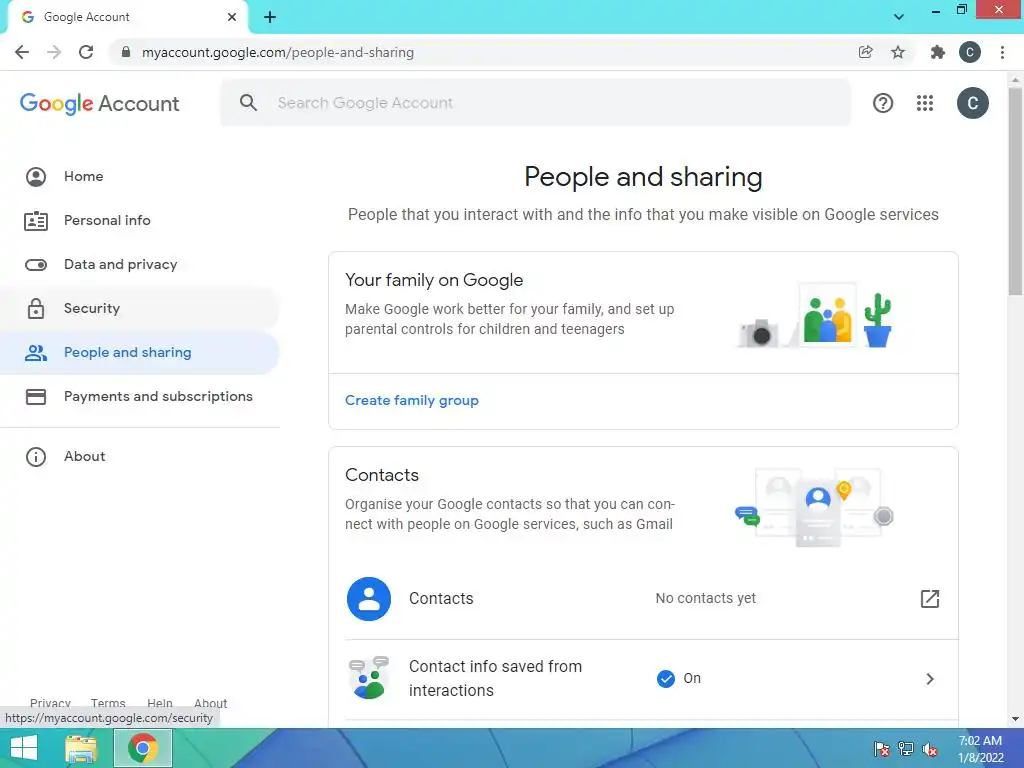Click the scrollbar down arrow

pos(1015,719)
